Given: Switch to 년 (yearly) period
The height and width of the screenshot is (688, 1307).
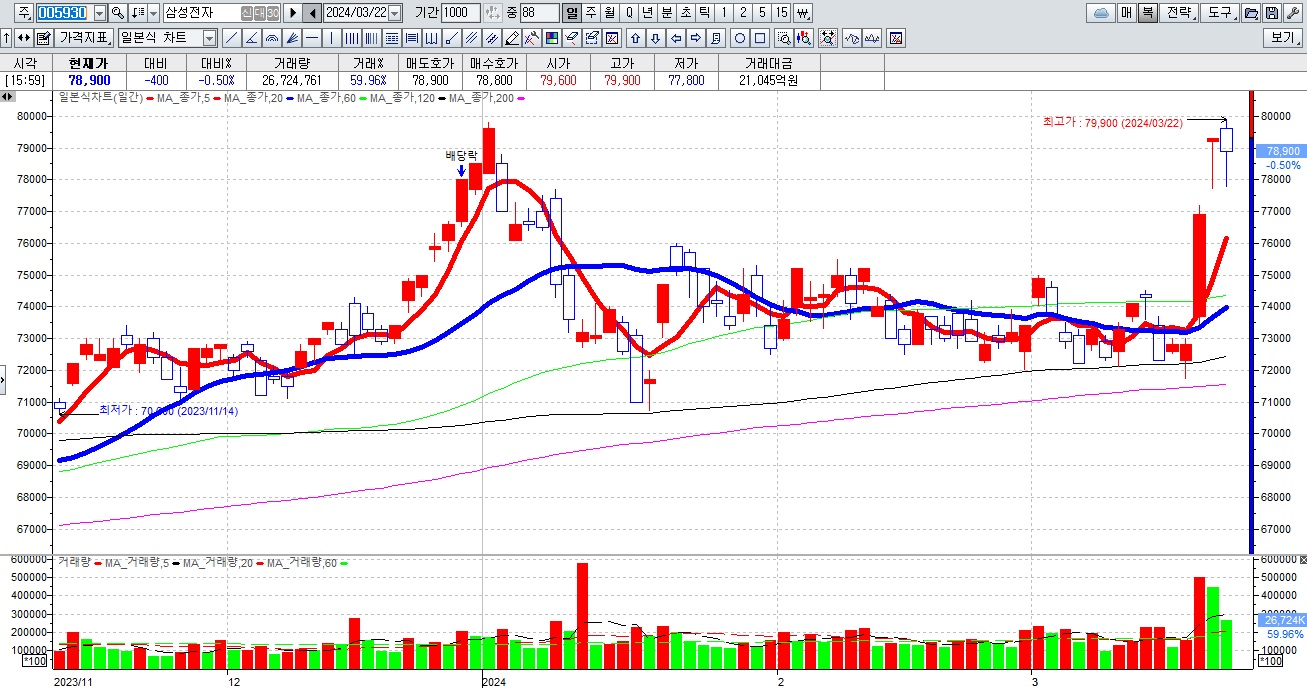Looking at the screenshot, I should tap(647, 13).
